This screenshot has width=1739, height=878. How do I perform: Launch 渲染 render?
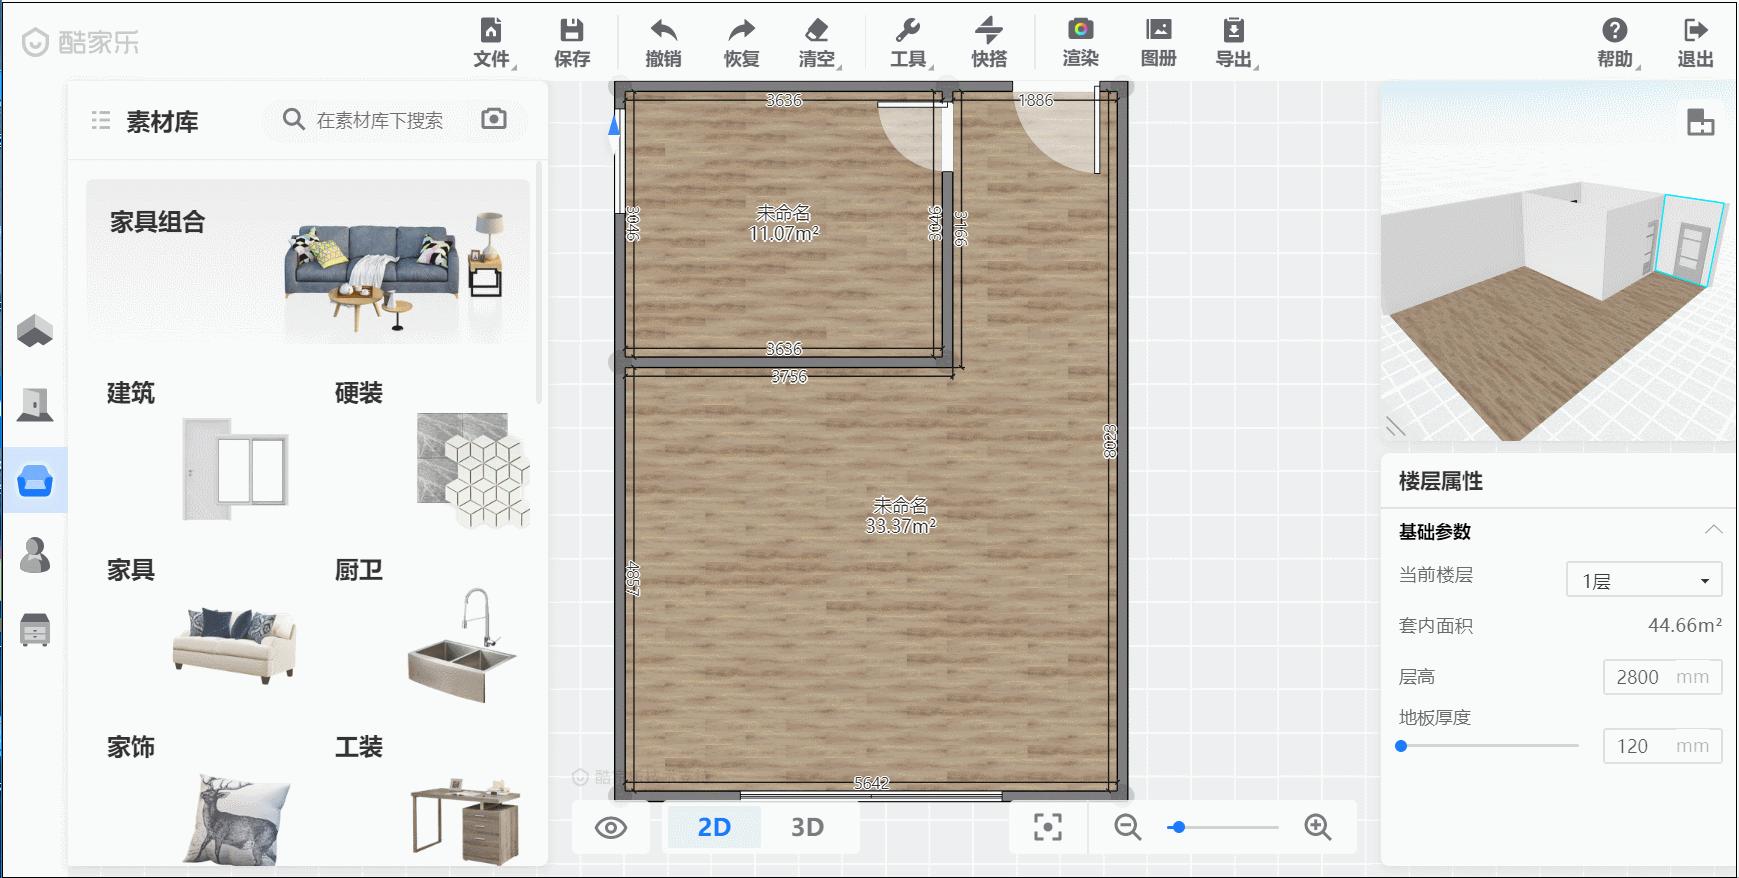pos(1080,43)
